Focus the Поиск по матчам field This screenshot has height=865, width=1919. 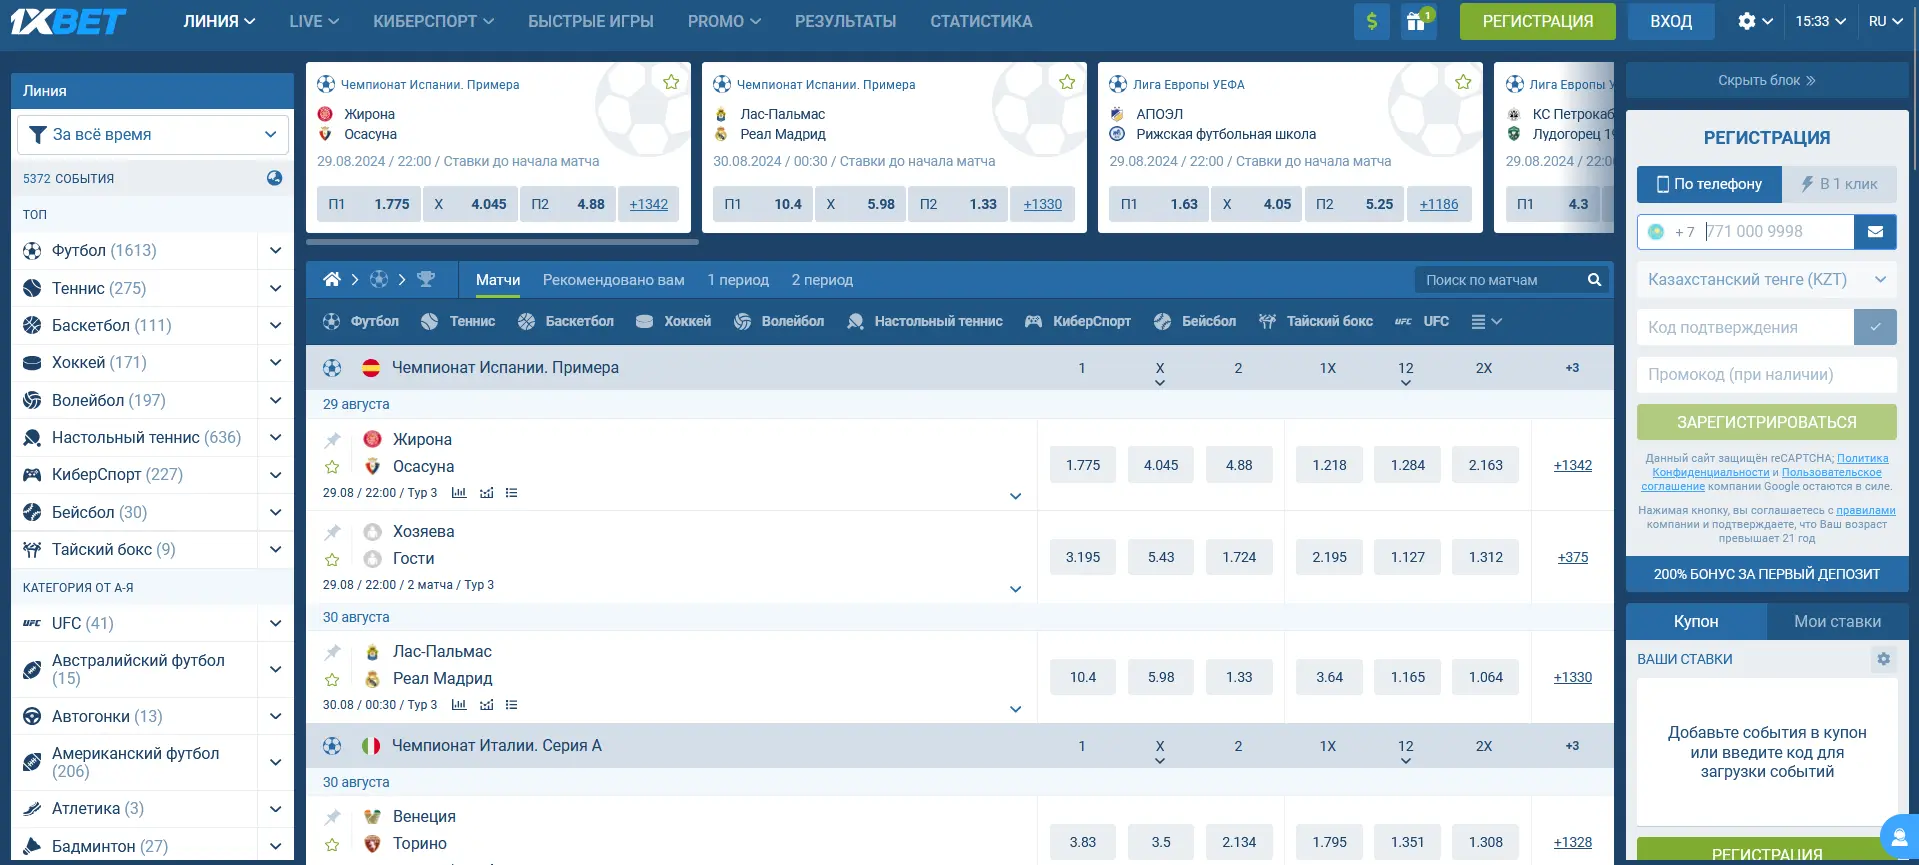coord(1502,280)
